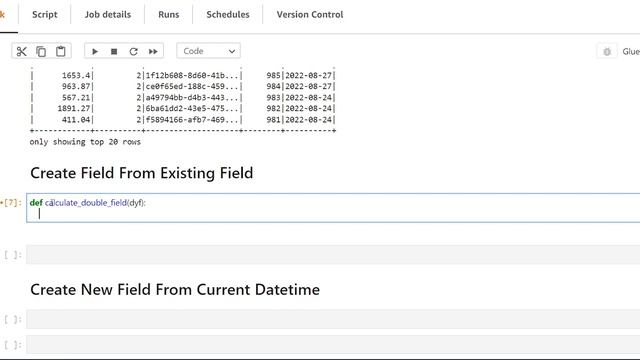Run the selected cell
Viewport: 640px width, 360px height.
point(95,51)
